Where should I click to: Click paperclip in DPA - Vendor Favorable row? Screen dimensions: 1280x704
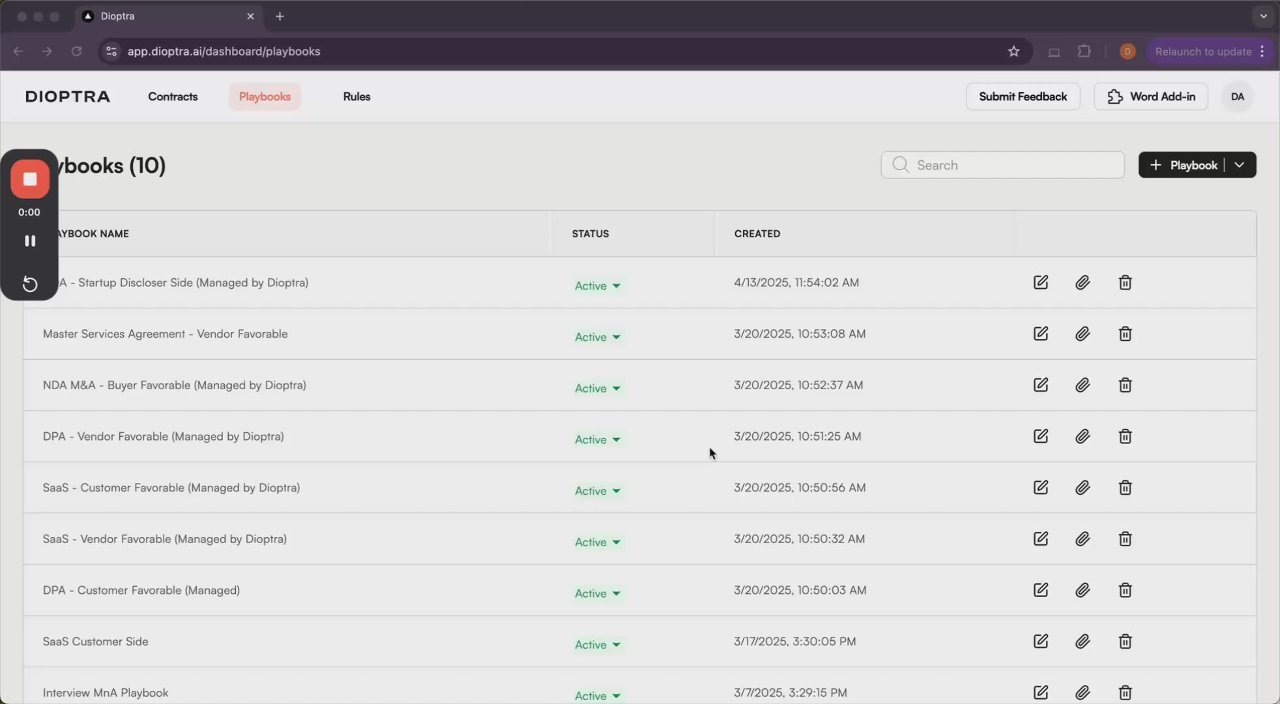[x=1082, y=436]
